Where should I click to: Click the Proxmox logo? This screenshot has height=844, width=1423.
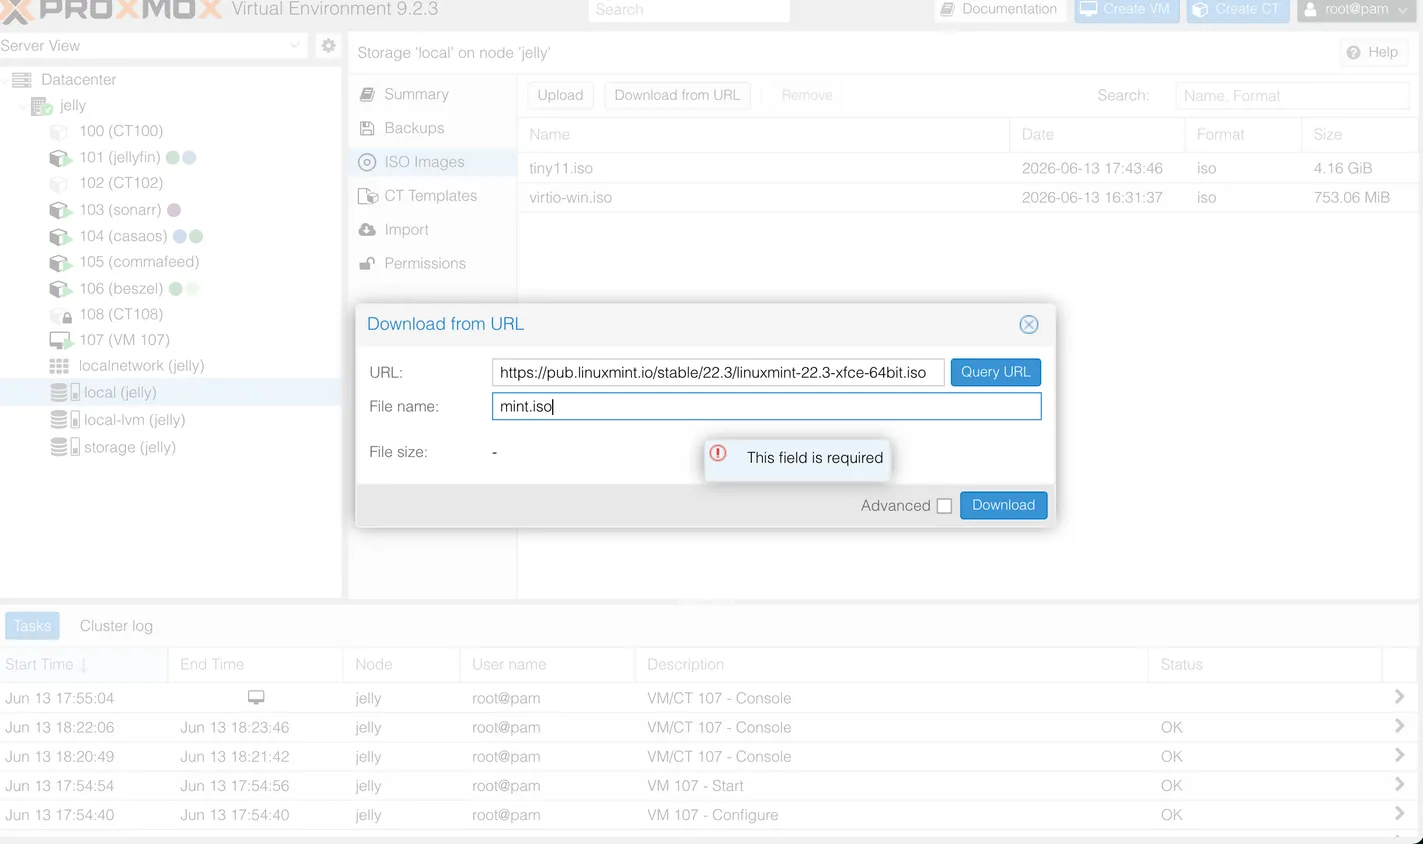(110, 10)
